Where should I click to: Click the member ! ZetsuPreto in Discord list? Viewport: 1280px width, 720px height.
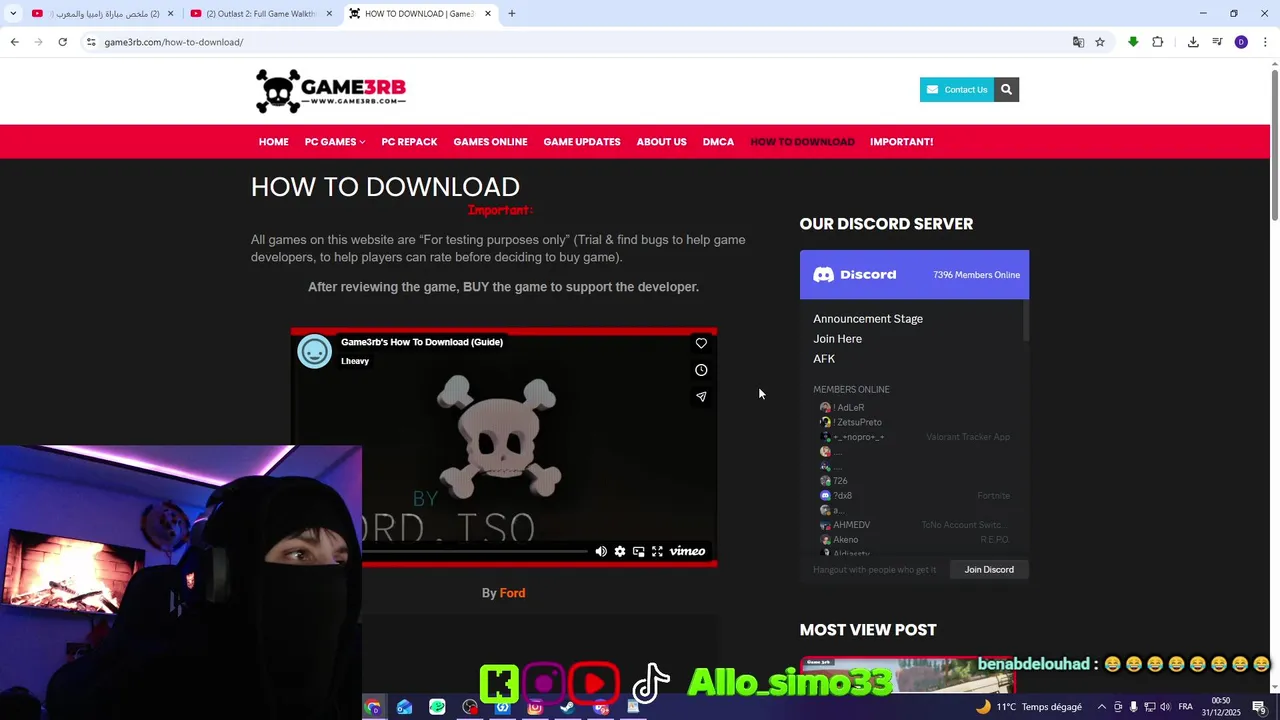[x=851, y=422]
